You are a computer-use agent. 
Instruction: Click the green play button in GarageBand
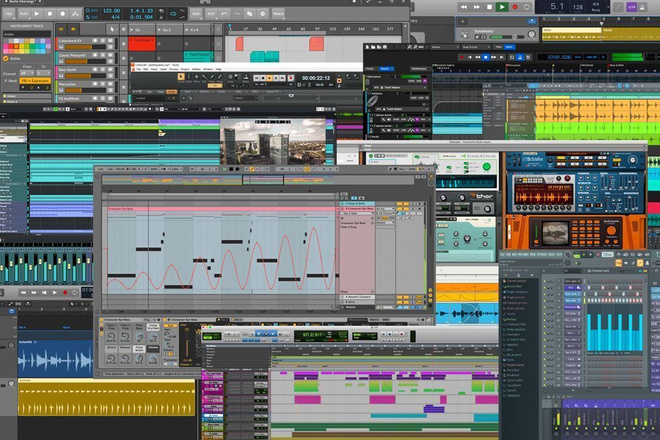pyautogui.click(x=502, y=7)
